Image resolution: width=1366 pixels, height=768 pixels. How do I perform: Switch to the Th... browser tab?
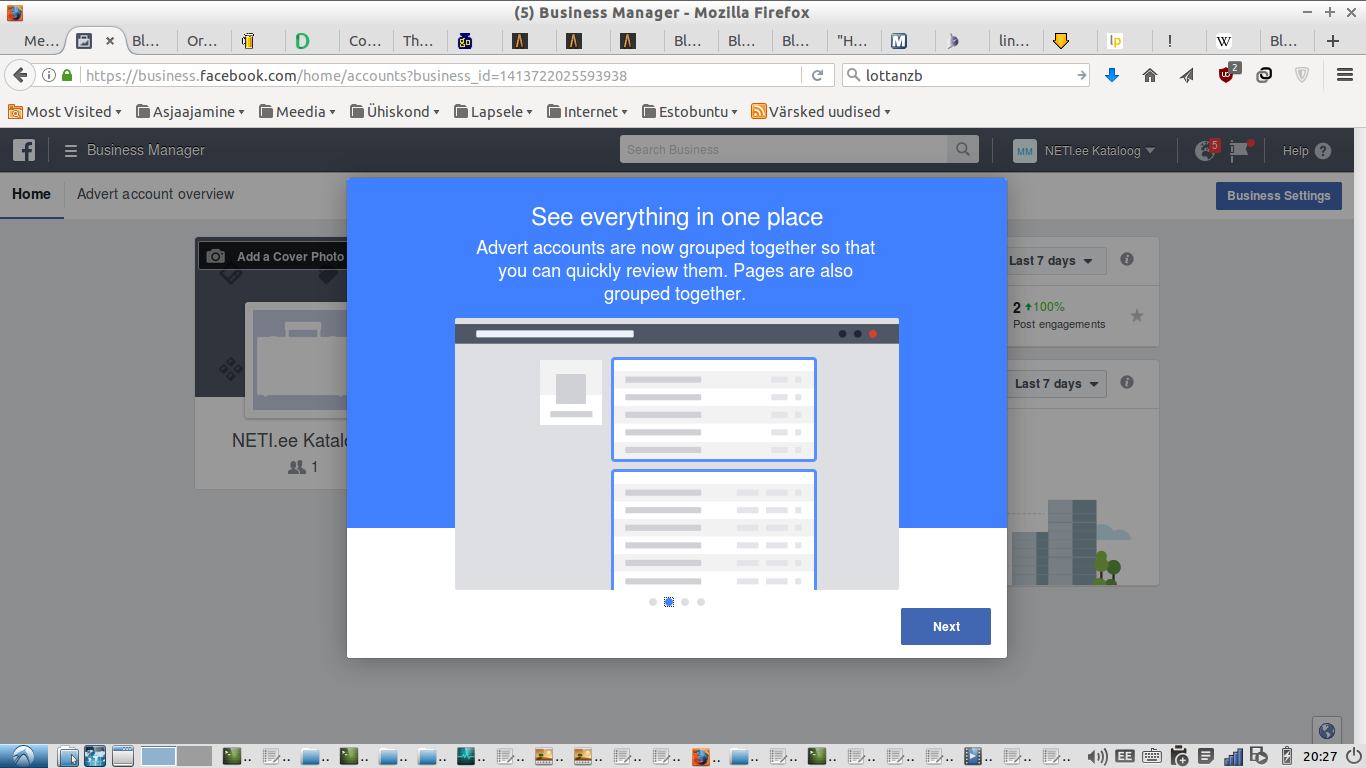418,41
